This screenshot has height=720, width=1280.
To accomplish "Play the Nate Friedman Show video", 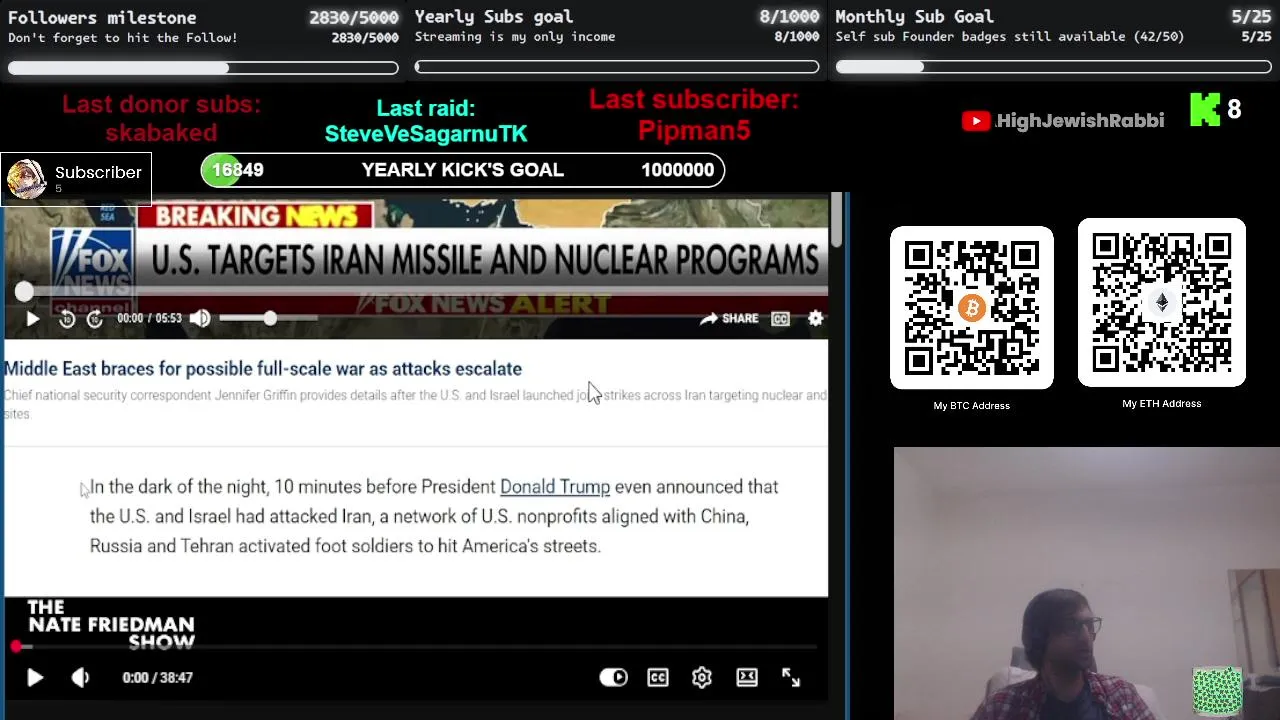I will pos(34,677).
